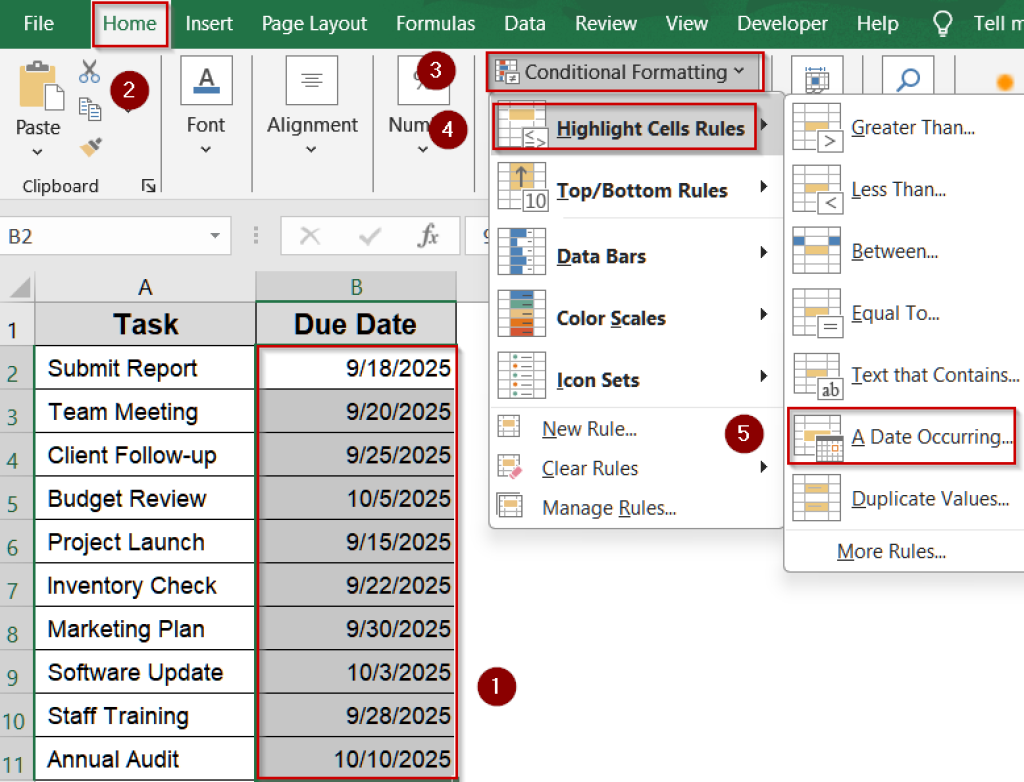Click the Insert Function fx icon

tap(428, 236)
